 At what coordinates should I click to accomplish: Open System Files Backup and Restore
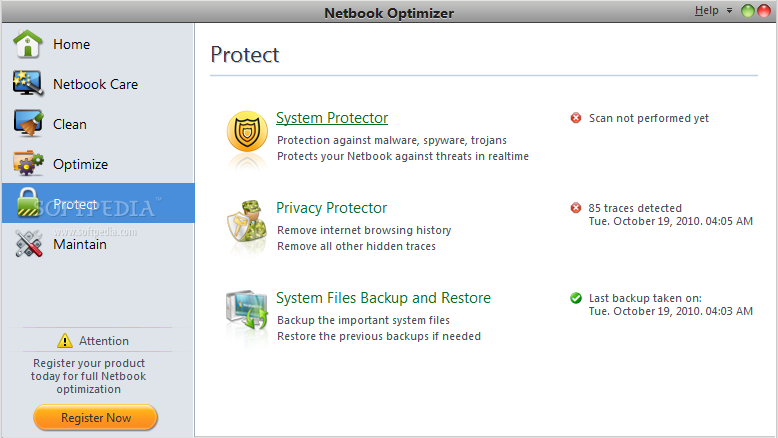coord(383,298)
